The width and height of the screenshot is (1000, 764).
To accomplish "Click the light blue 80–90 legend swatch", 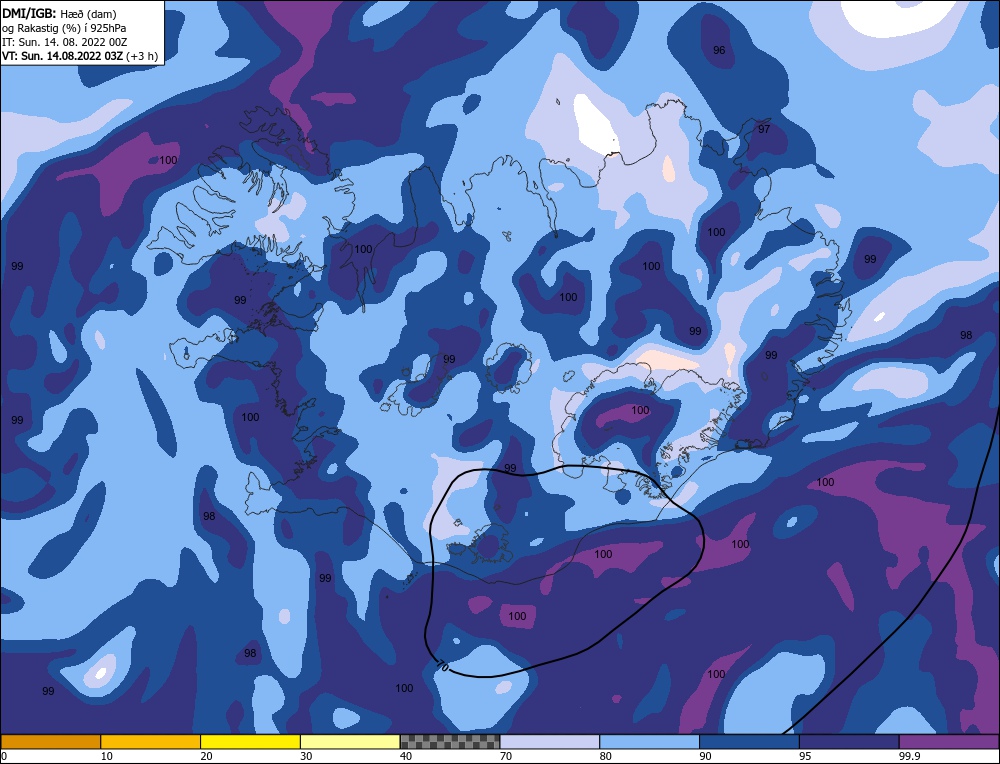I will pos(649,741).
